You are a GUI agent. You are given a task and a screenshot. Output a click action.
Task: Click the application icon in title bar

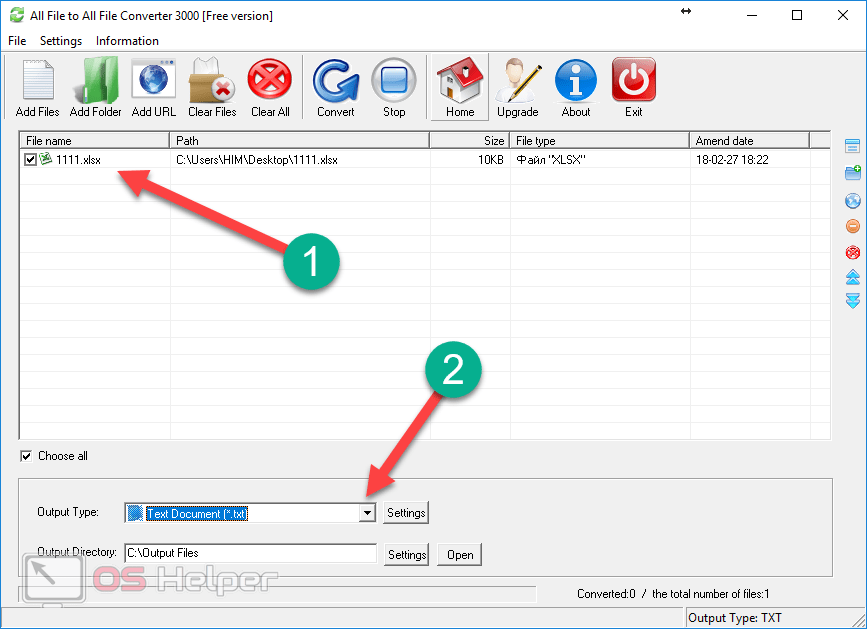pos(17,15)
